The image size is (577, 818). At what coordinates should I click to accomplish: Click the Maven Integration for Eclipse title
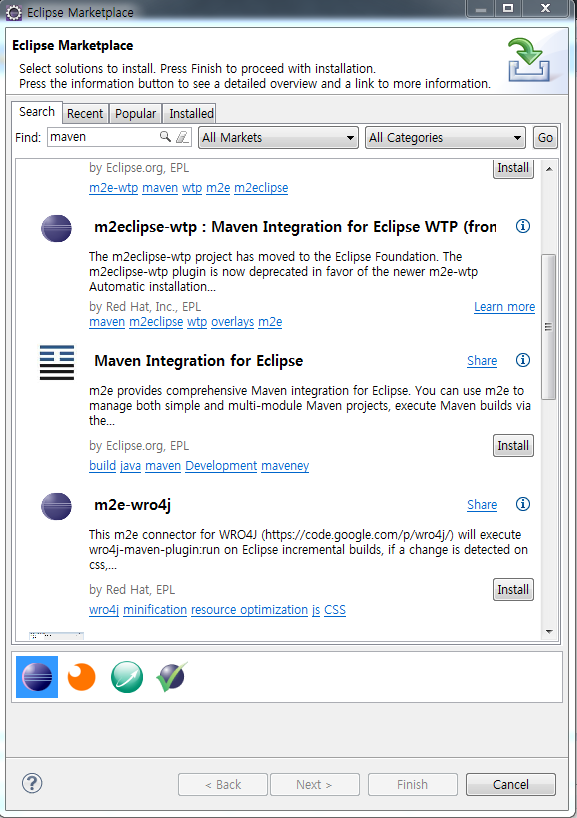point(199,360)
